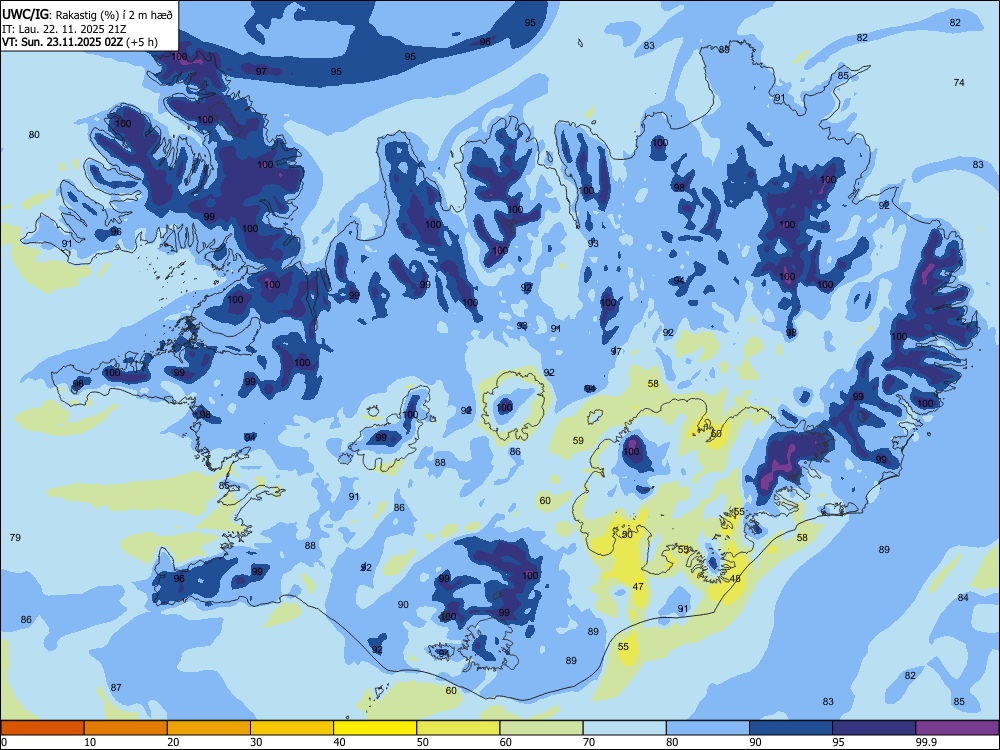
Task: Click the 'VT: Sun. 23.11.2025 02Z (+5 h)' line
Action: [x=80, y=42]
